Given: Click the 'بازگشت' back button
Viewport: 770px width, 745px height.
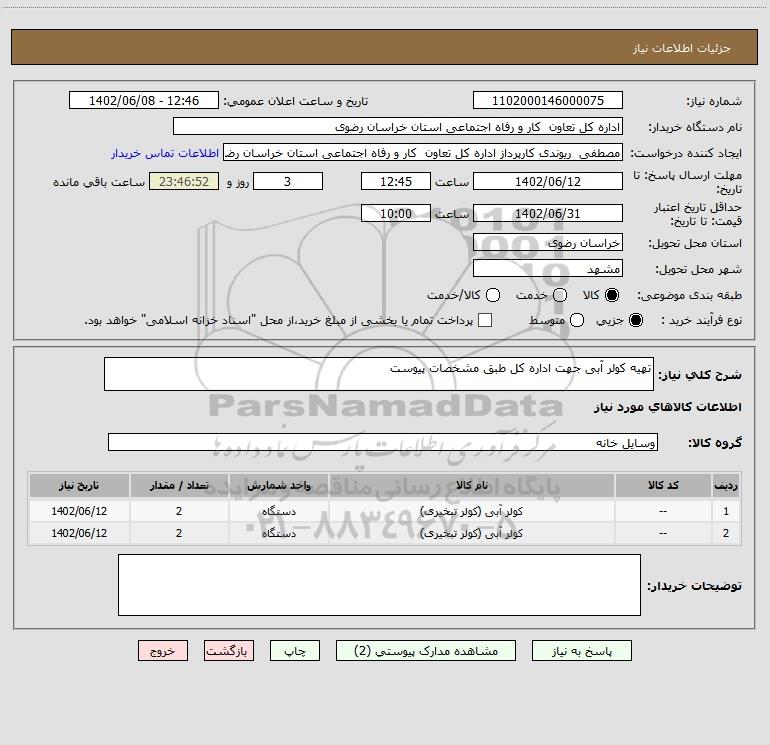Looking at the screenshot, I should click(229, 651).
